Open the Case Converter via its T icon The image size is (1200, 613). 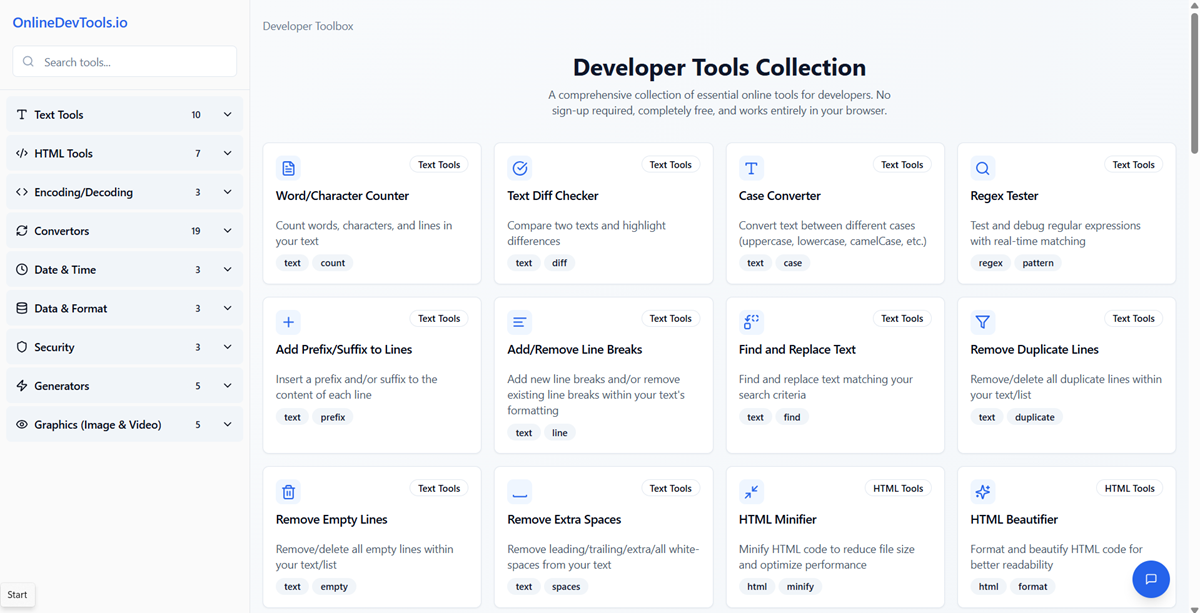coord(751,168)
